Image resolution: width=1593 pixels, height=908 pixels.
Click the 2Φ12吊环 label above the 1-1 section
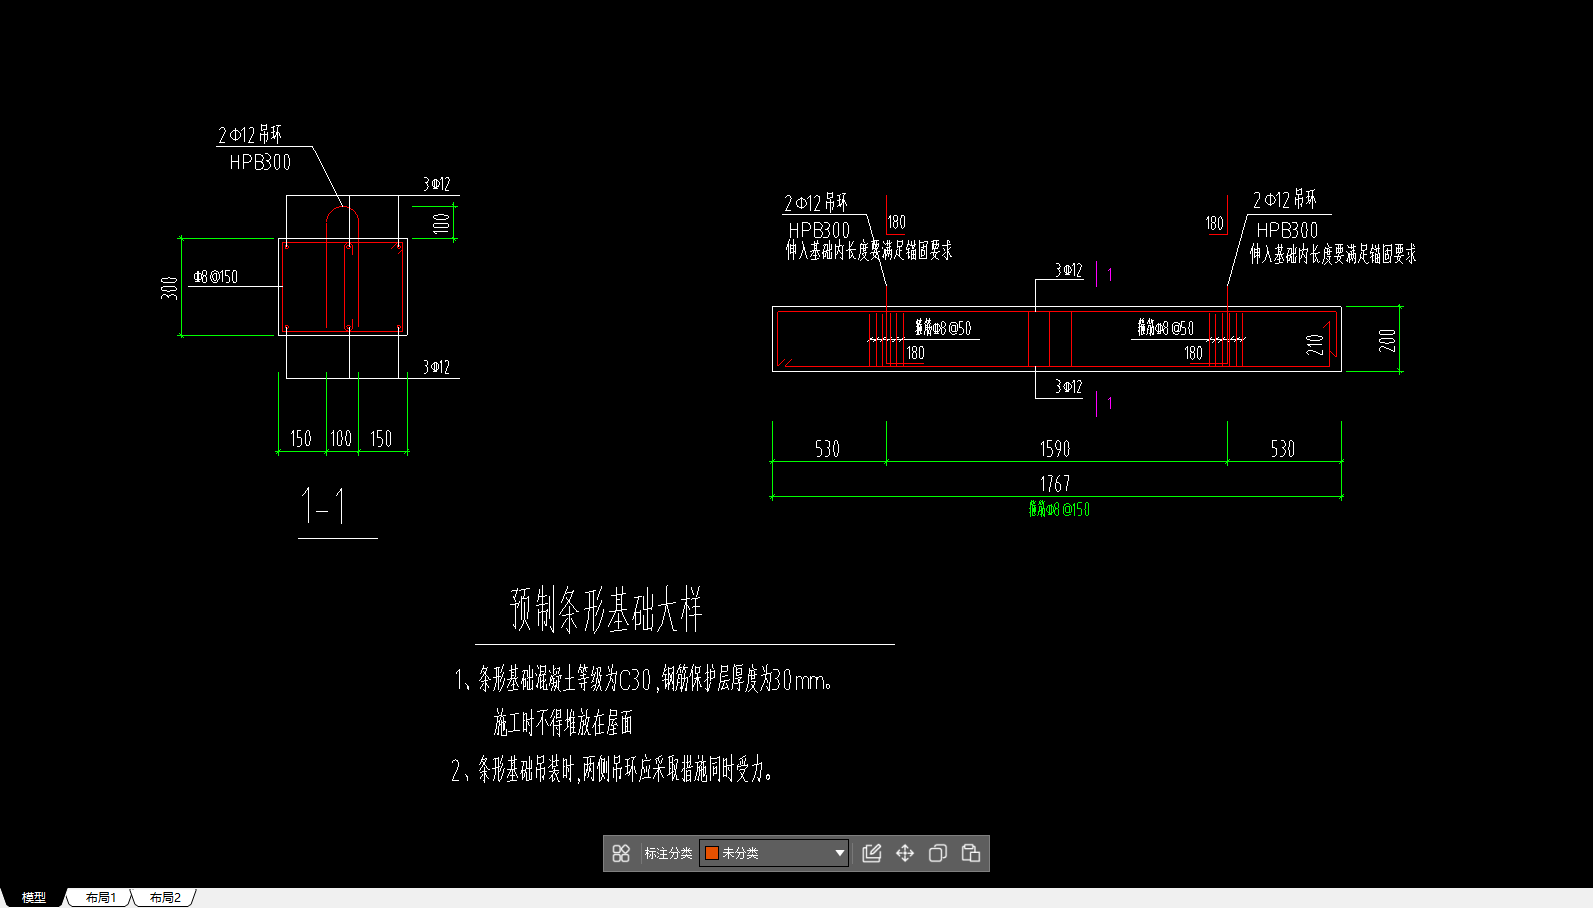point(250,135)
